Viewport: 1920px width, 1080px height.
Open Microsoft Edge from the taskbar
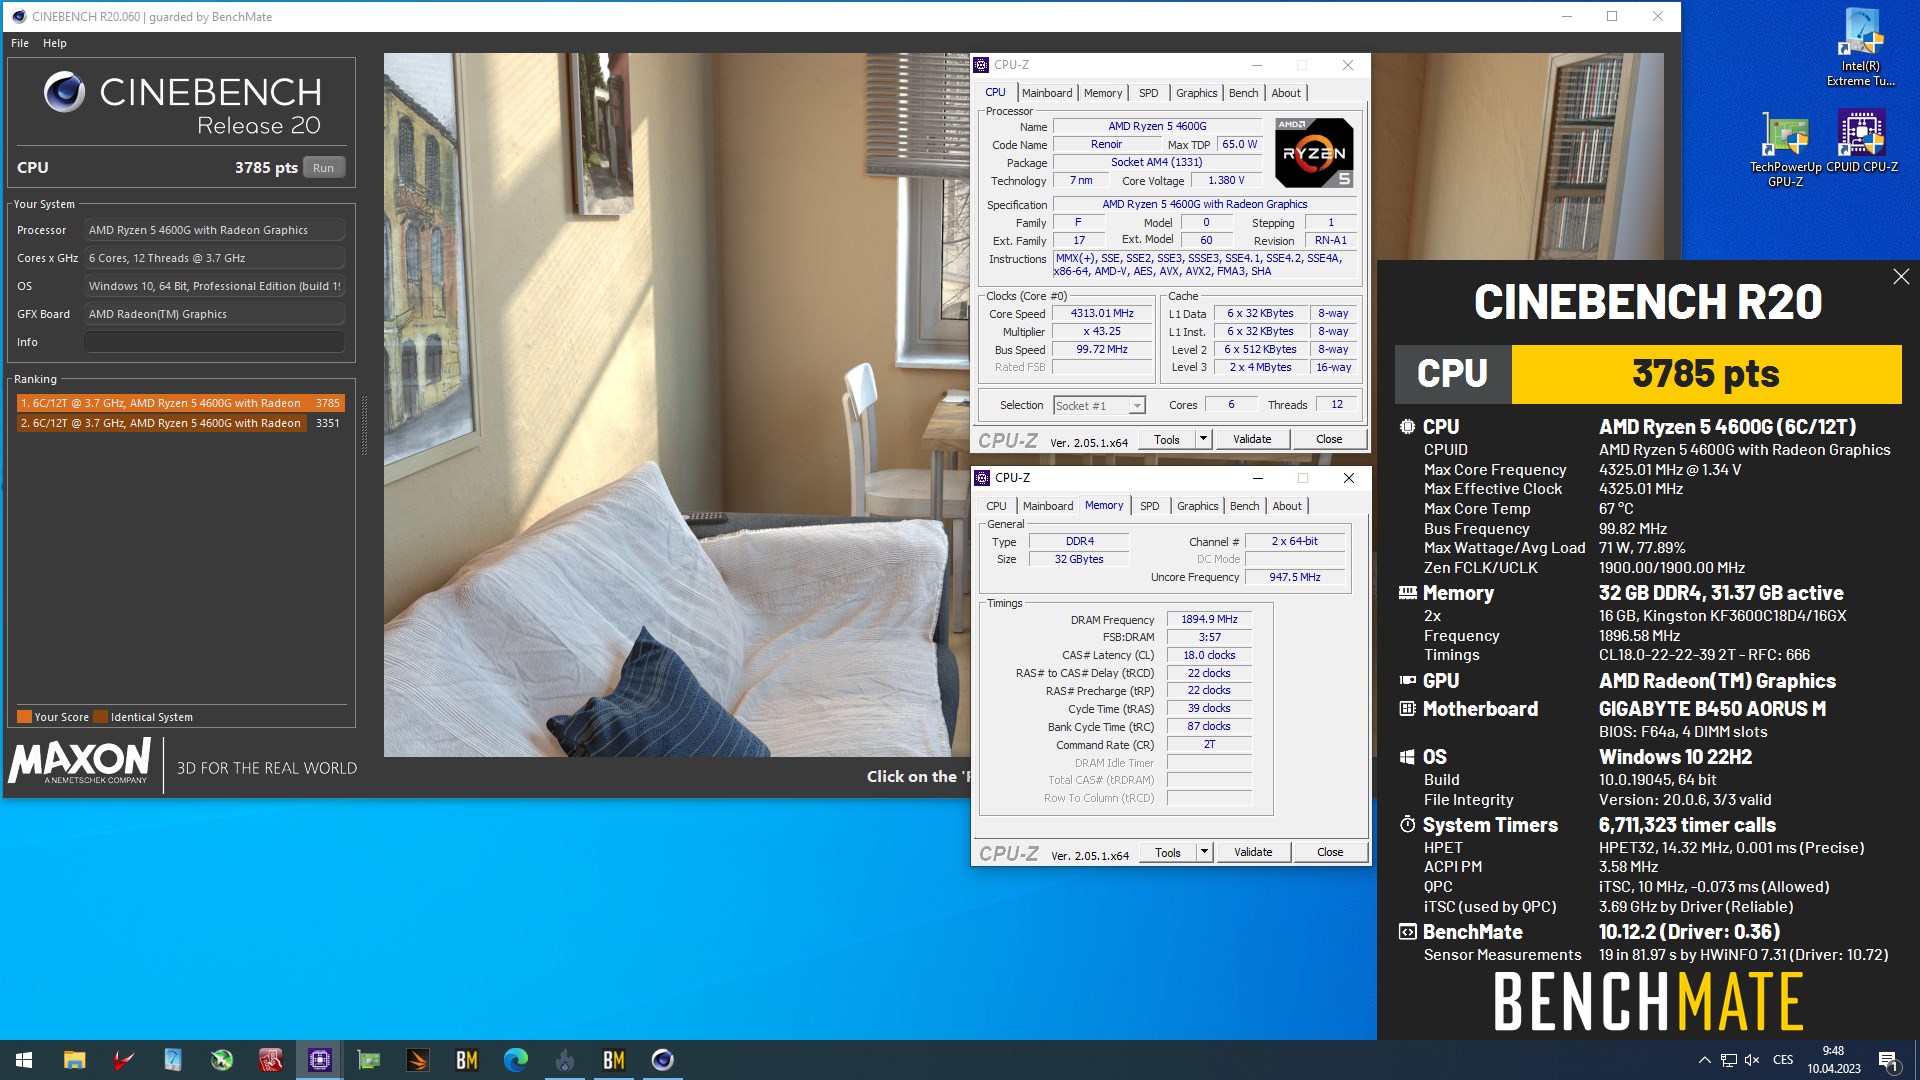(x=515, y=1060)
